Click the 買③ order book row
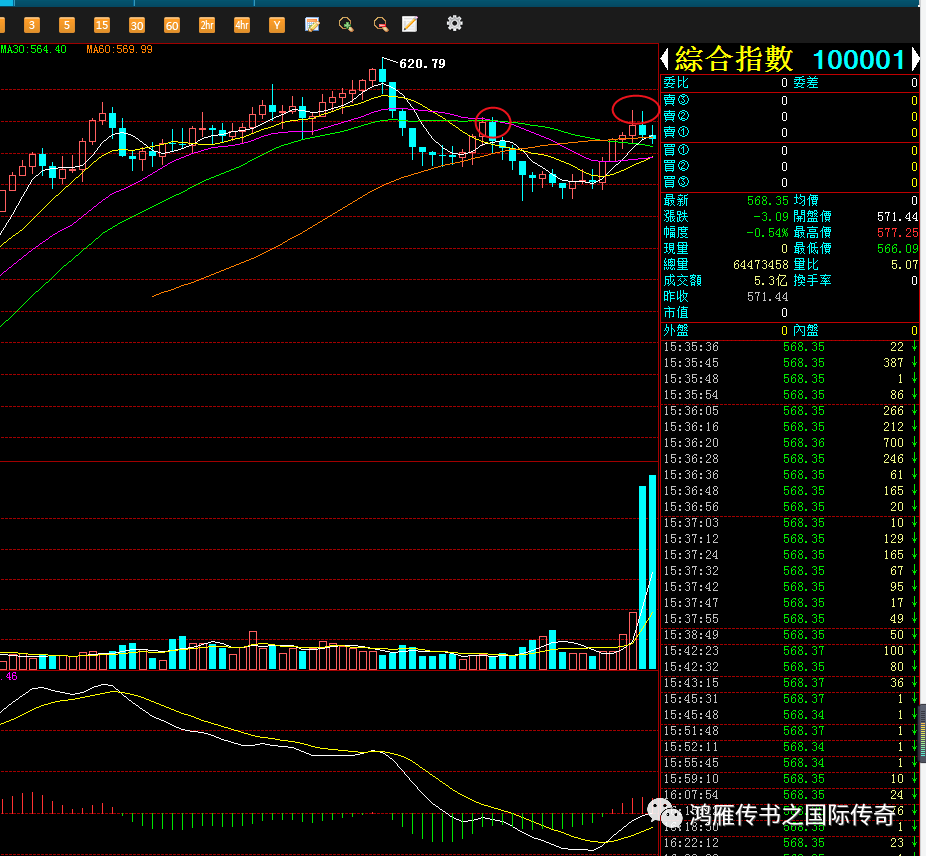Image resolution: width=926 pixels, height=856 pixels. click(x=790, y=183)
